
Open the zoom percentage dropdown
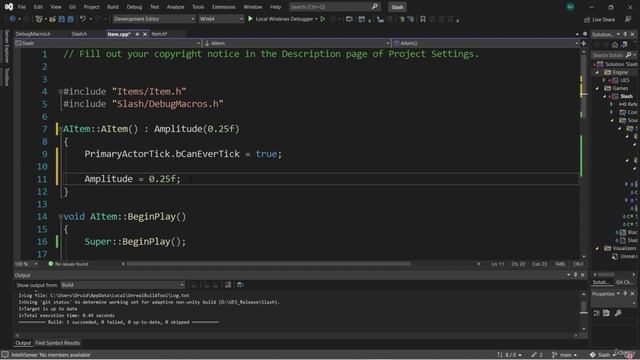(36, 264)
